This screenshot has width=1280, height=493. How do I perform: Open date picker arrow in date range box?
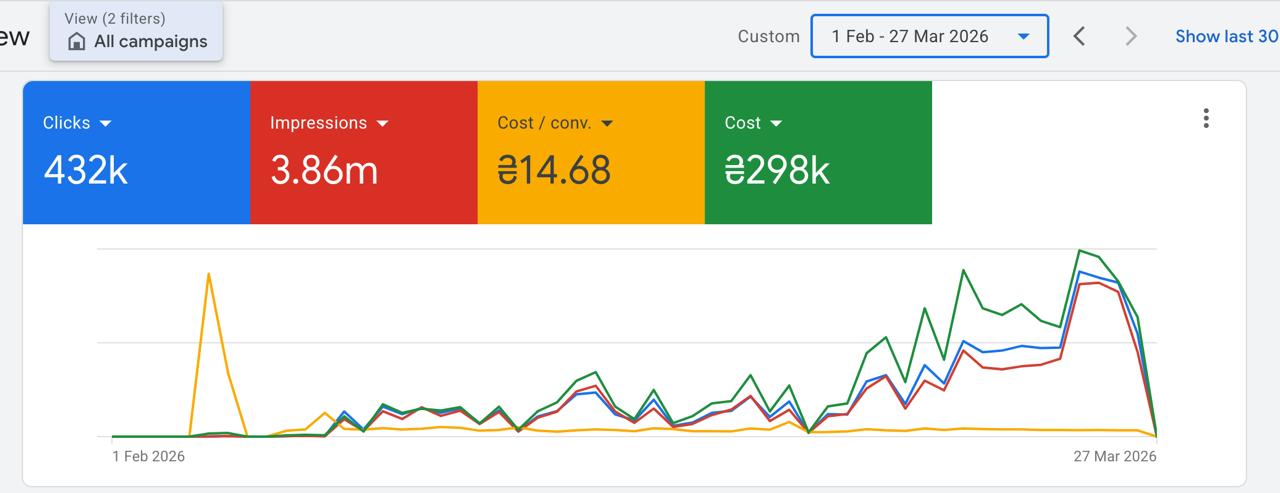pos(1023,37)
